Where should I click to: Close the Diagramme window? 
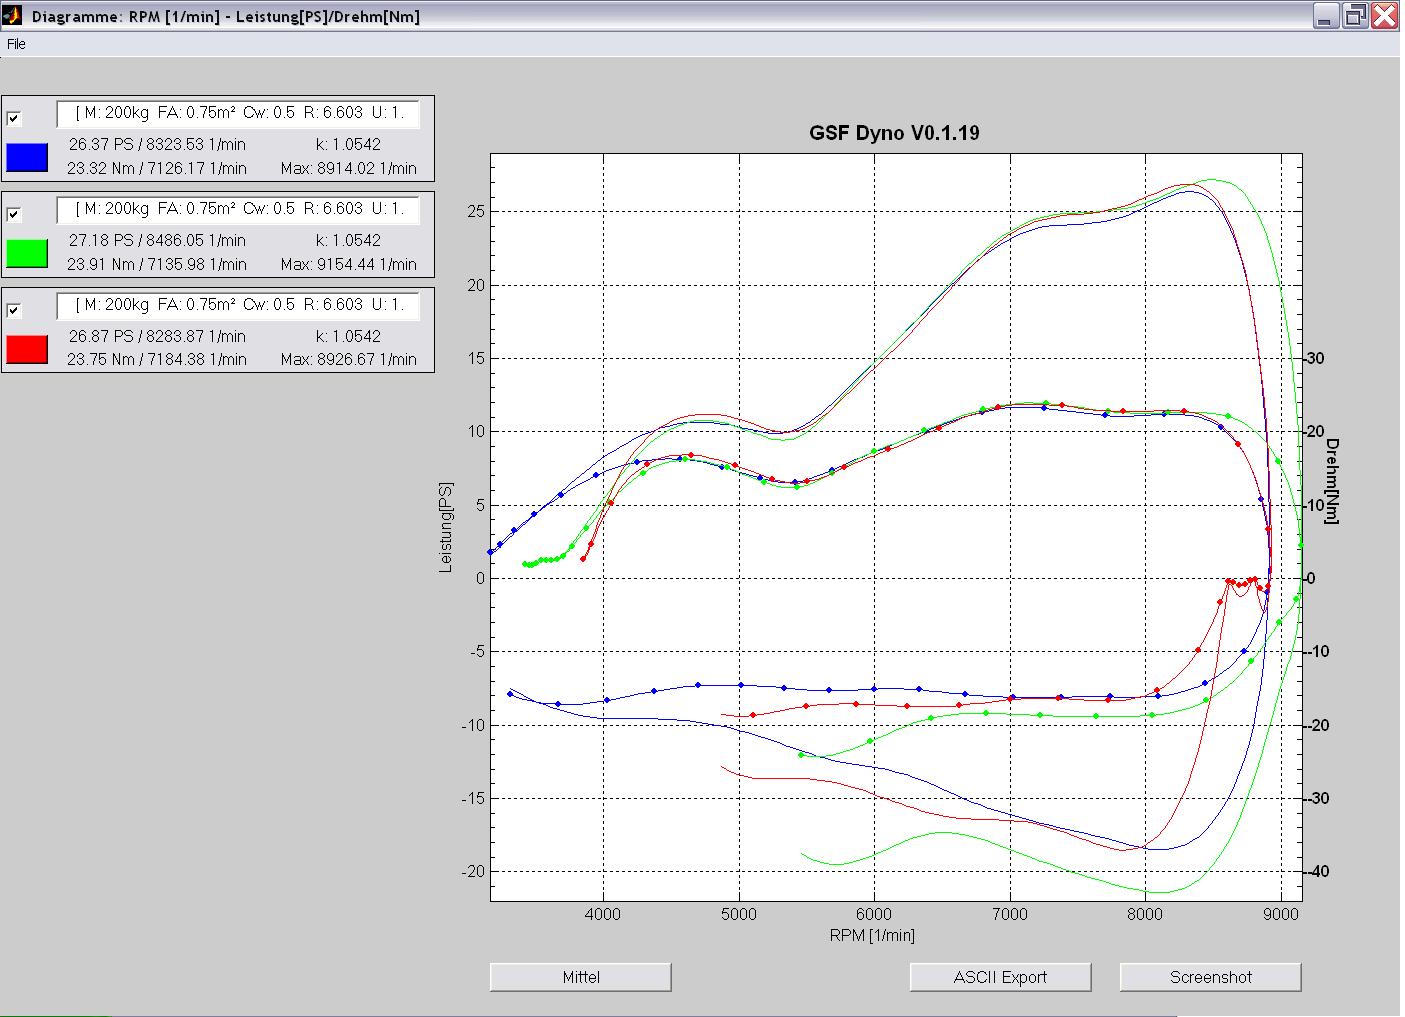coord(1385,16)
